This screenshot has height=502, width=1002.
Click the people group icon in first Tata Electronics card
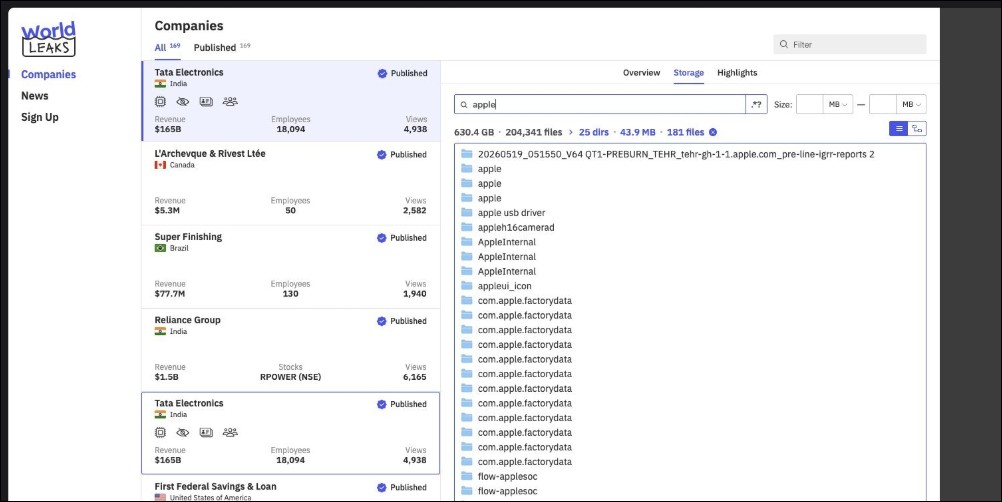click(x=230, y=102)
